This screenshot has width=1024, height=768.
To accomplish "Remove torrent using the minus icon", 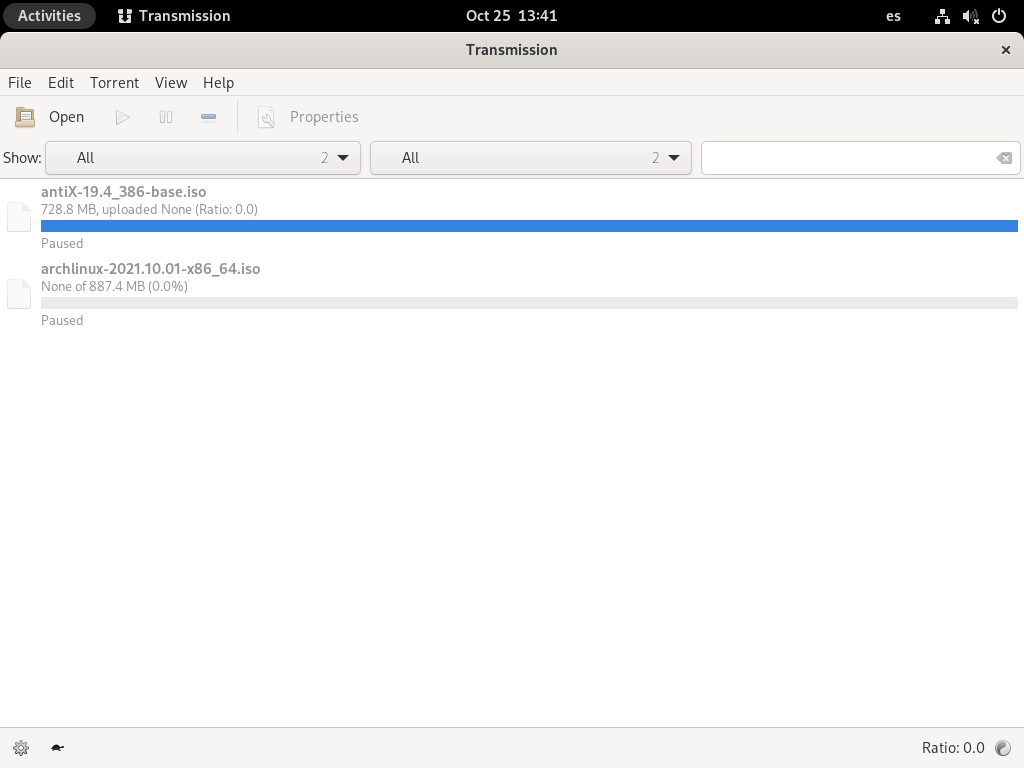I will 208,117.
